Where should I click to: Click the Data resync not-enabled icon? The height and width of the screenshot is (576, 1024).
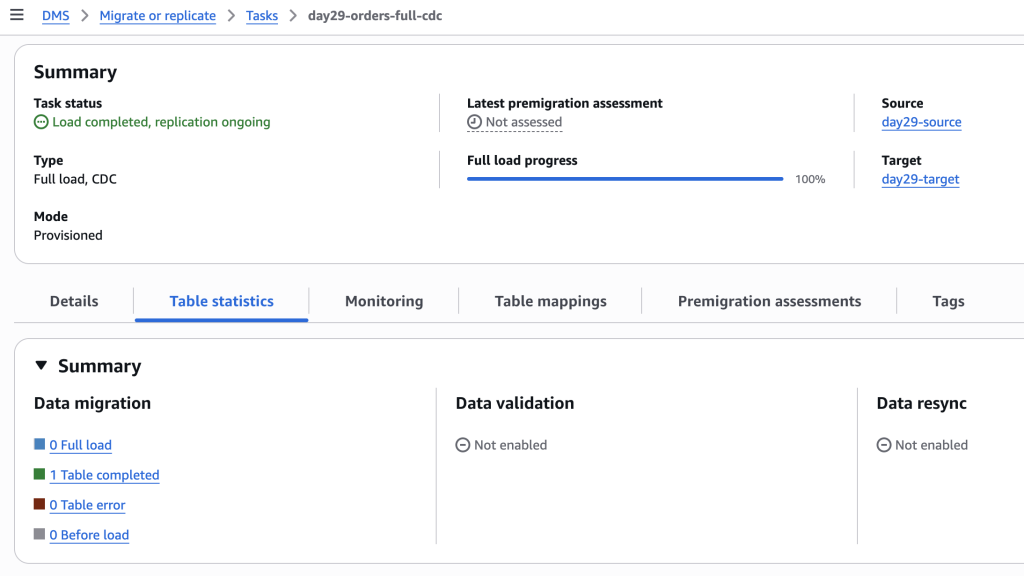(884, 445)
